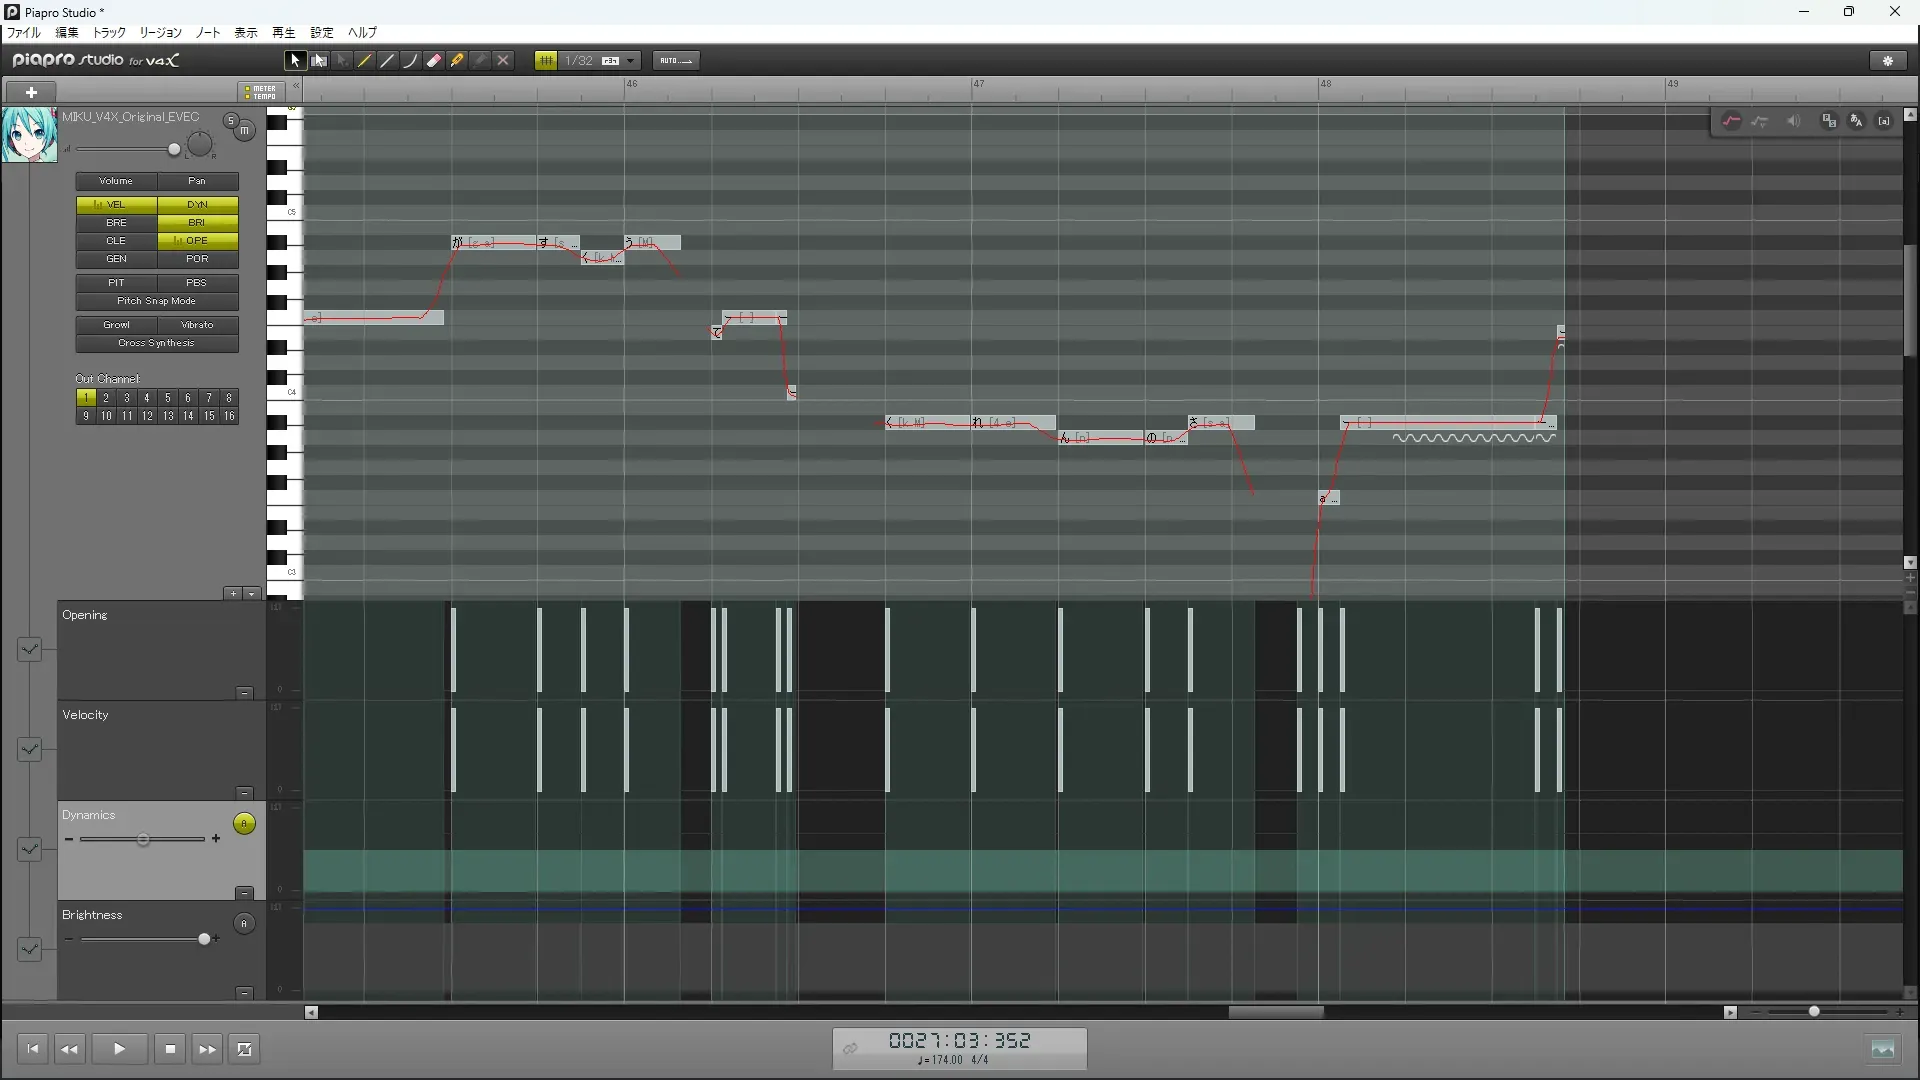Click the Pitch Snap Mode button
The image size is (1920, 1080).
[156, 301]
